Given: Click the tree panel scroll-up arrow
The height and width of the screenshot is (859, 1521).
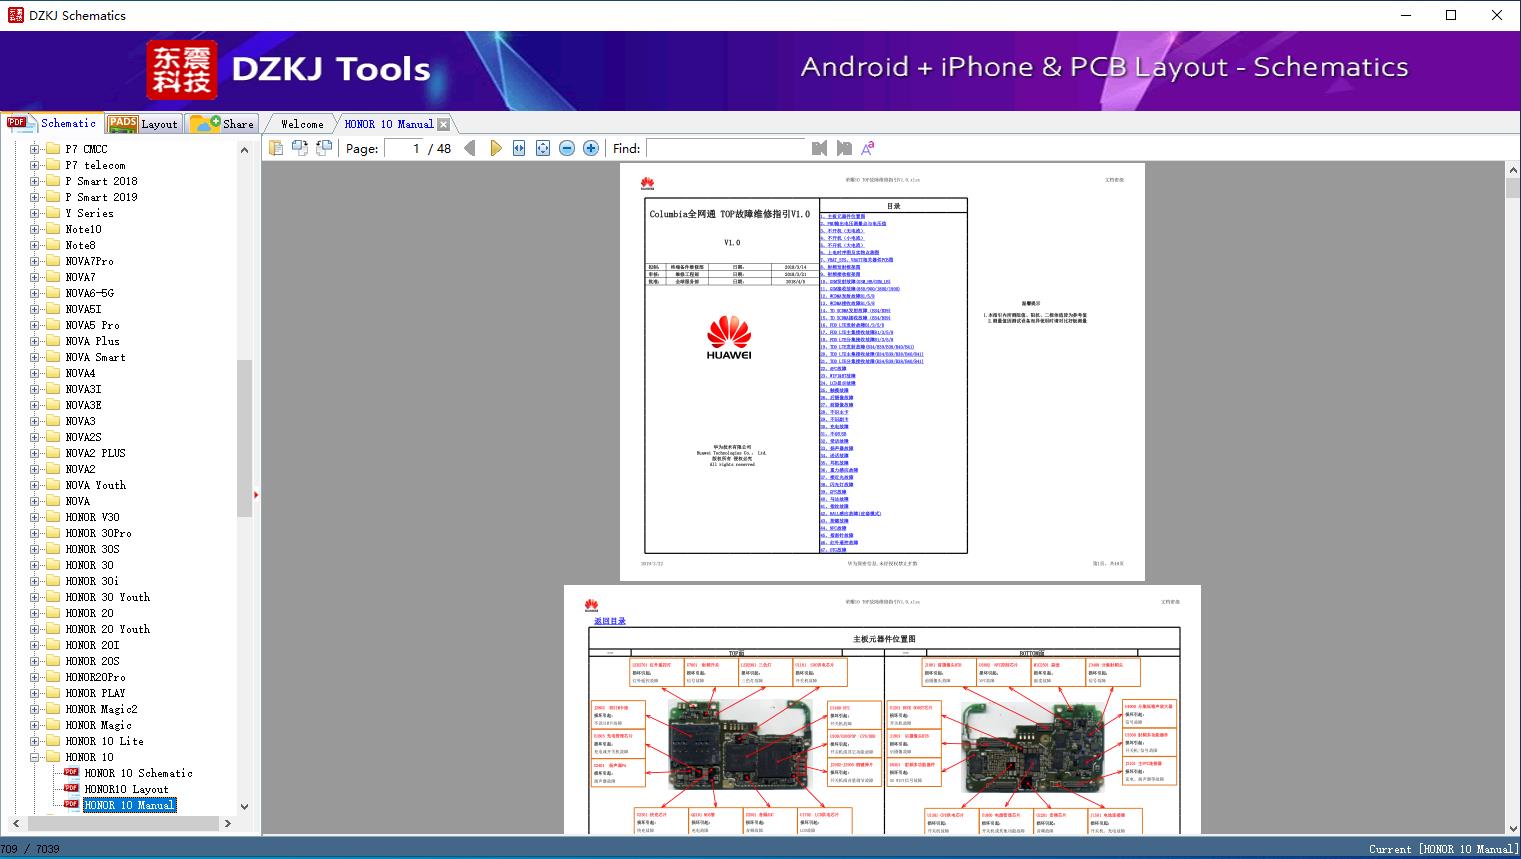Looking at the screenshot, I should pyautogui.click(x=244, y=149).
